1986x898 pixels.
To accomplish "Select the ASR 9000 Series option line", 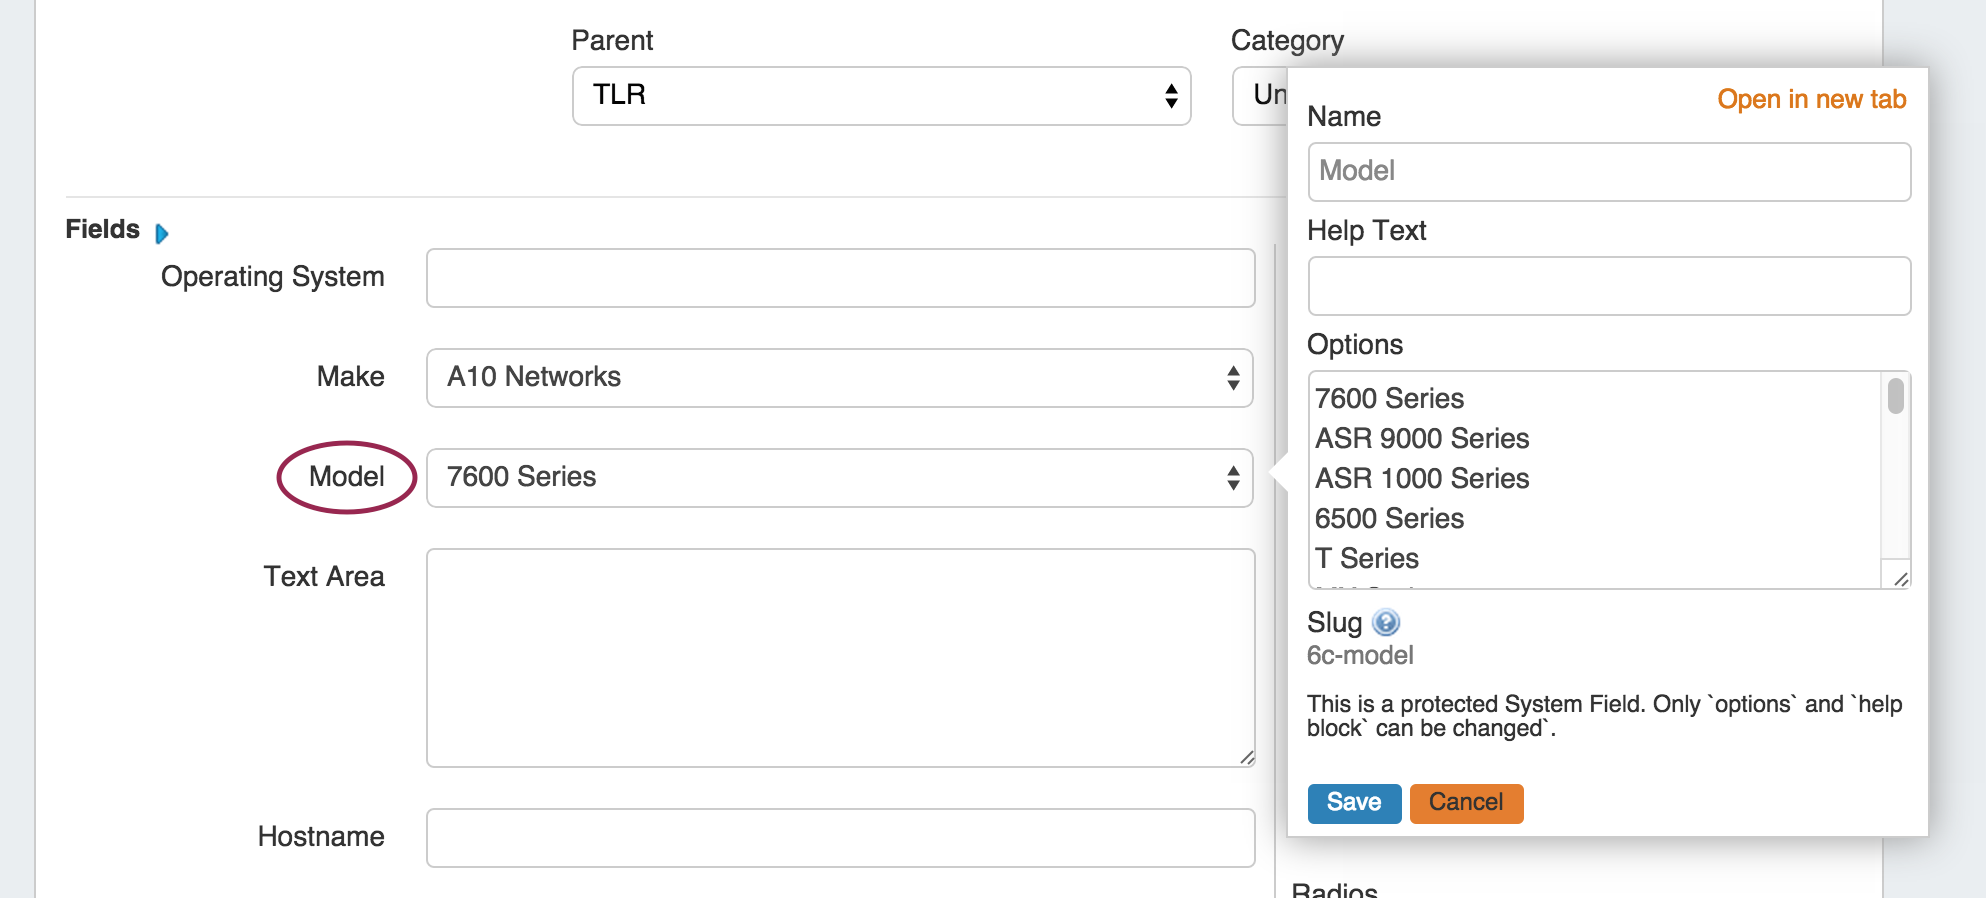I will (x=1422, y=439).
